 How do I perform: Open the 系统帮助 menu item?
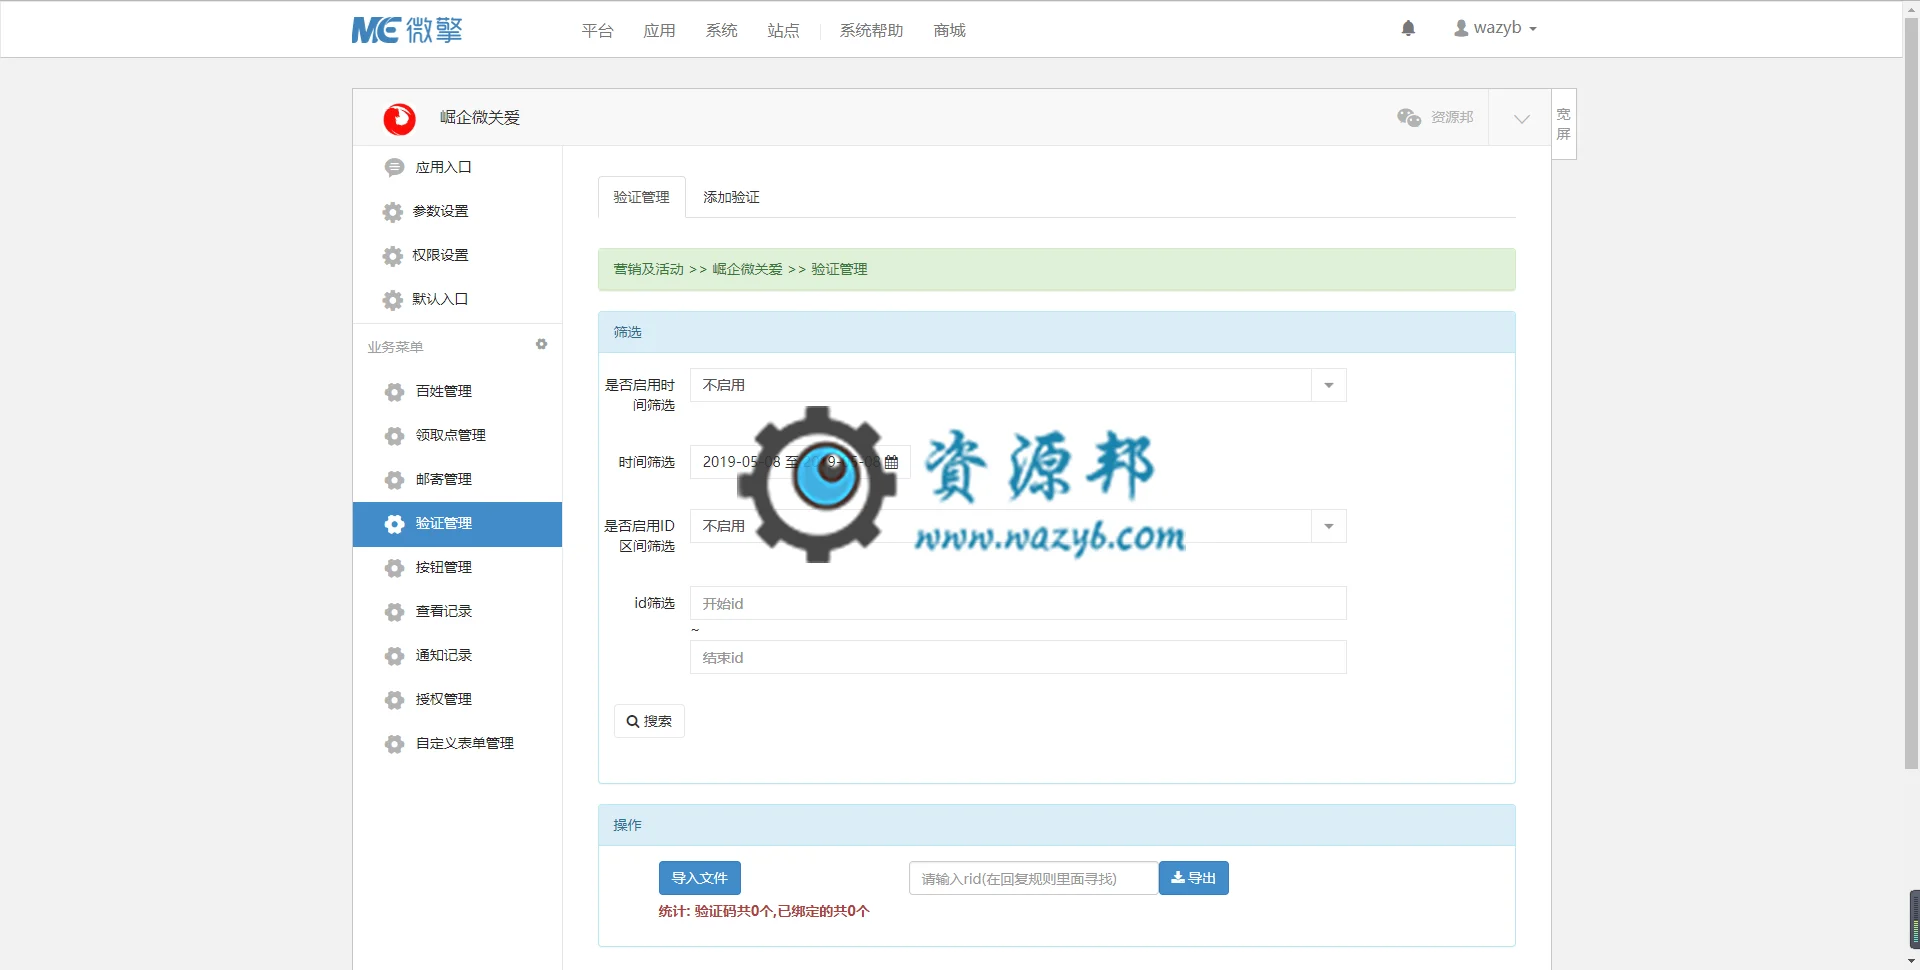[871, 31]
